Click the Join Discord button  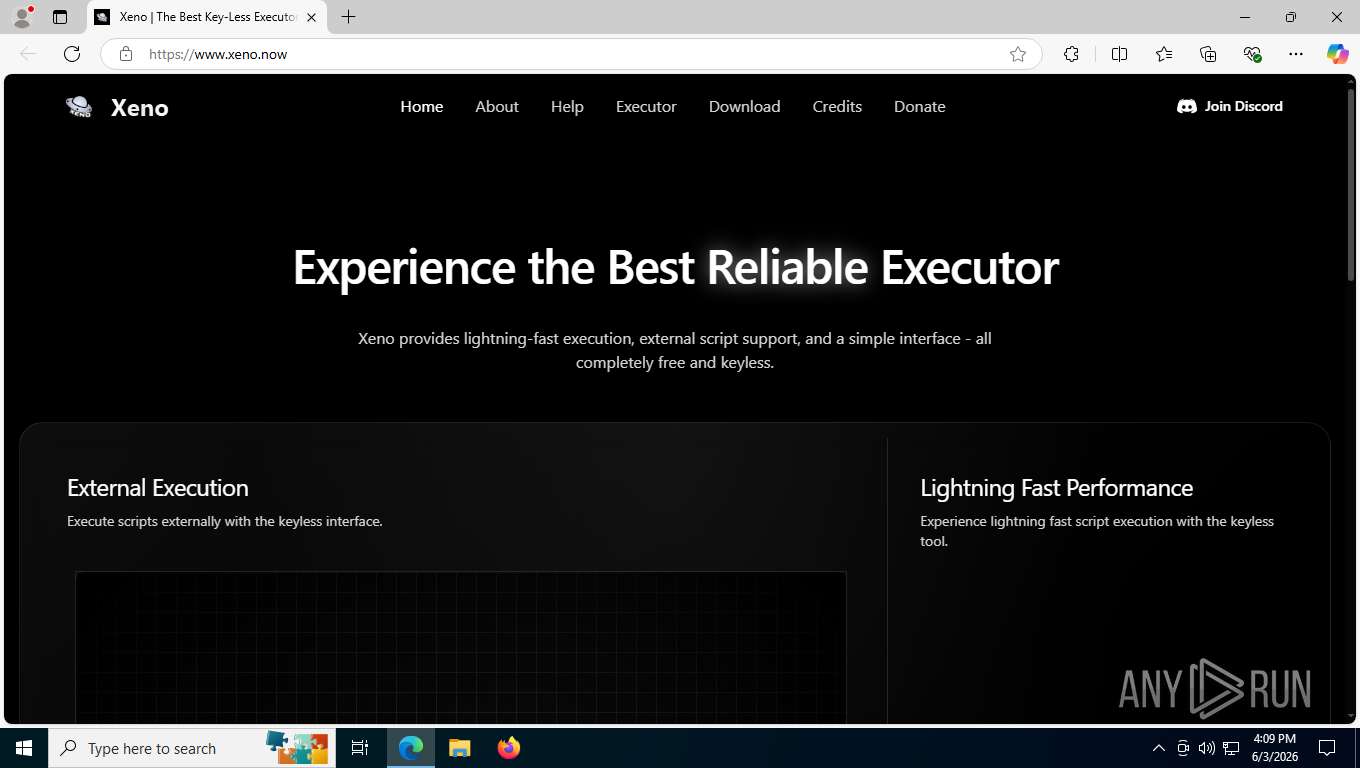click(1230, 106)
